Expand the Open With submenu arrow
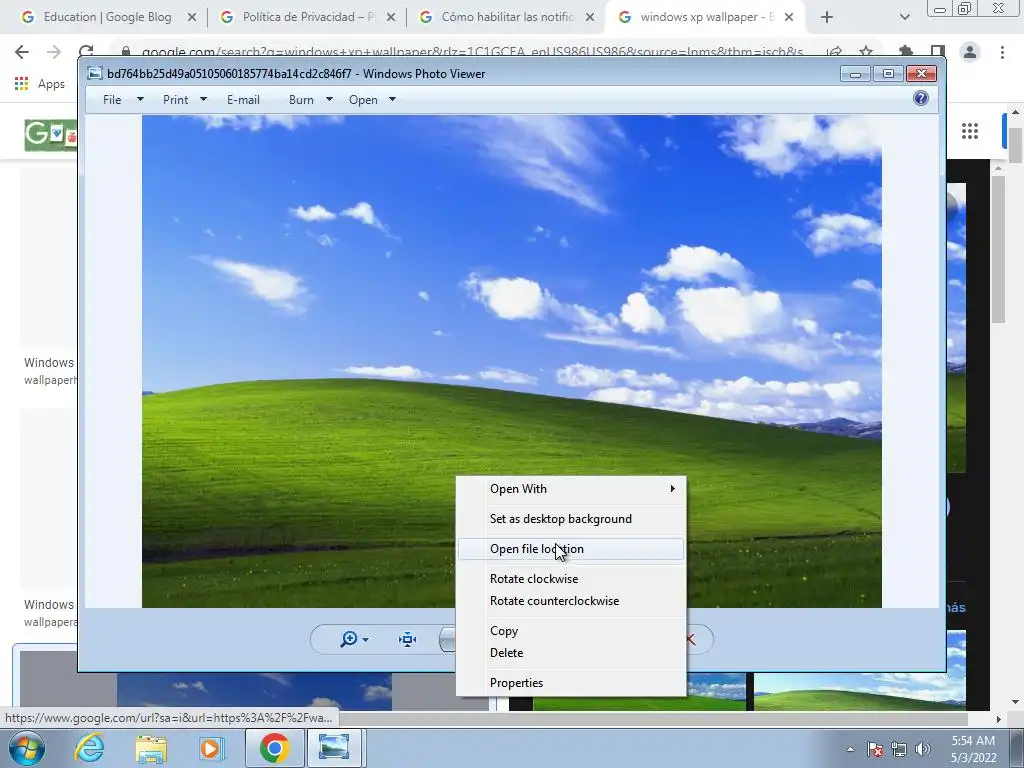1024x768 pixels. (x=673, y=488)
